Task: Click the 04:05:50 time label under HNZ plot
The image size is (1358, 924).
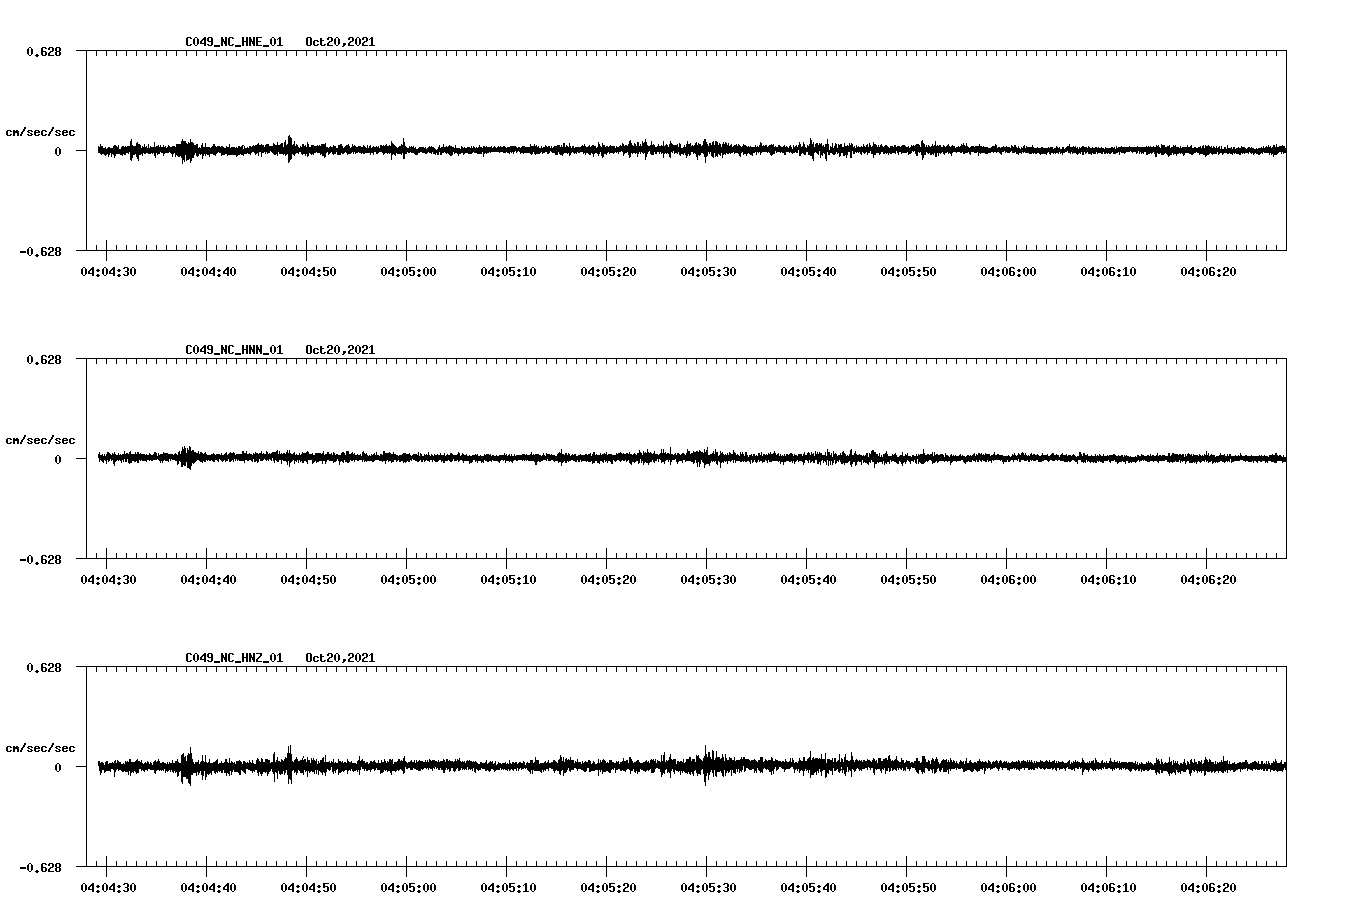Action: click(908, 888)
